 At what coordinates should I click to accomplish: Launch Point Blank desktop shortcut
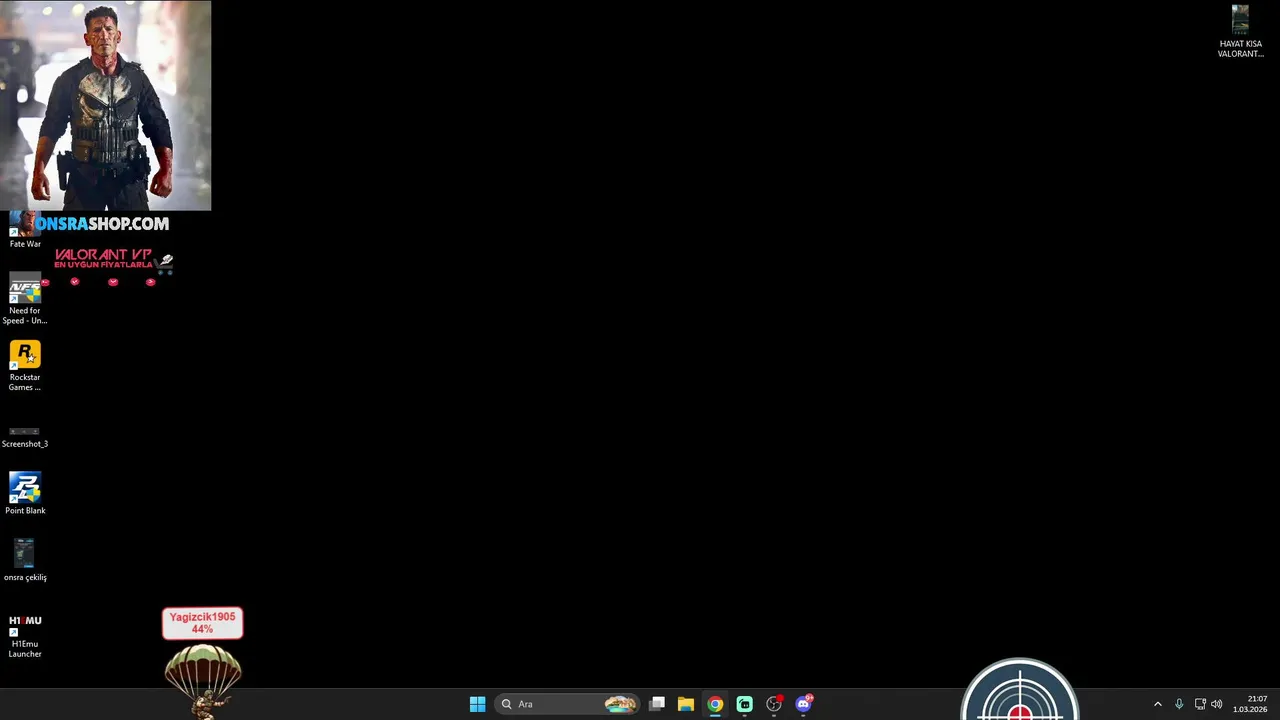pos(25,493)
